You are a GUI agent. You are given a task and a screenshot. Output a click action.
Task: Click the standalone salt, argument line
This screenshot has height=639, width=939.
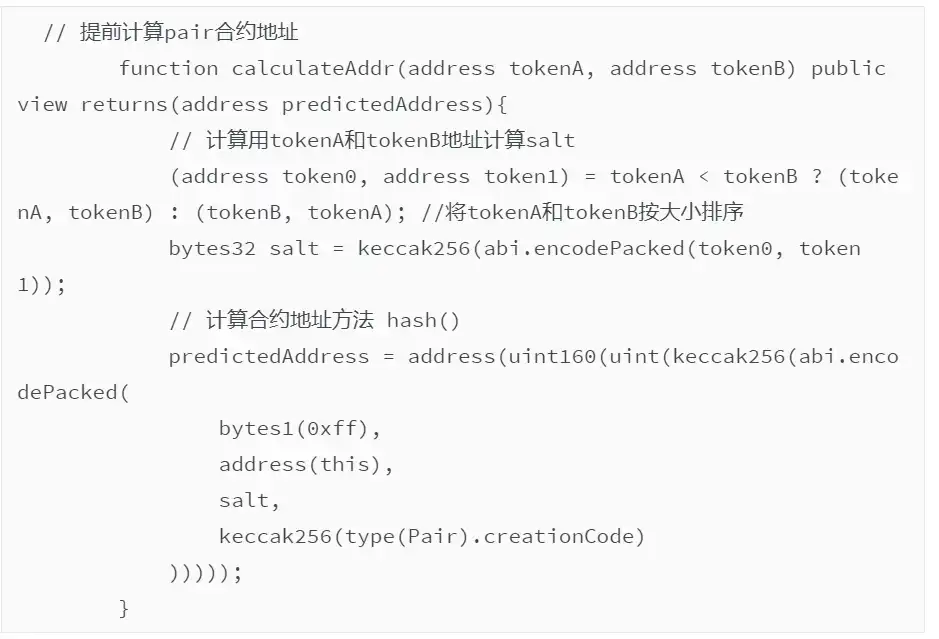pyautogui.click(x=249, y=500)
